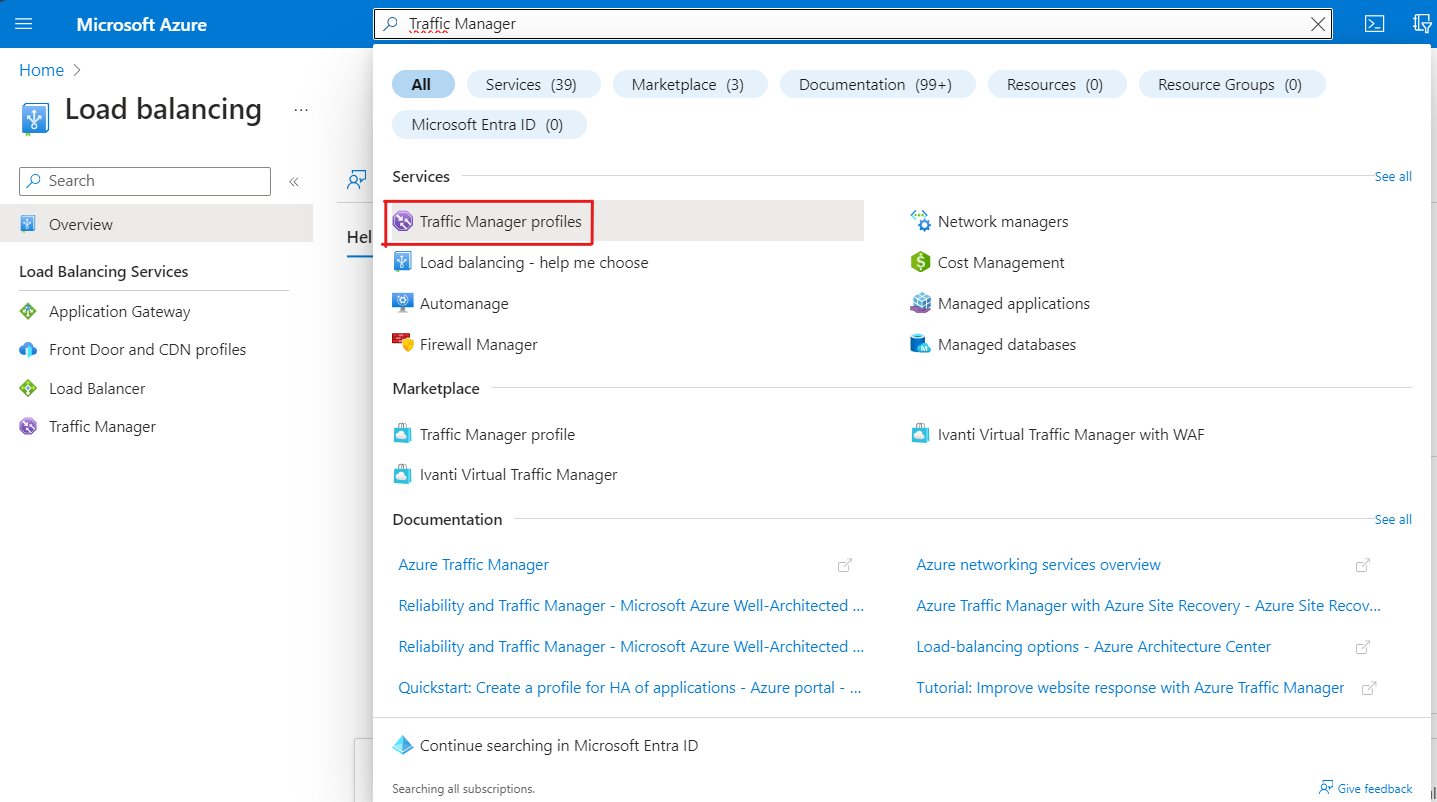The image size is (1437, 802).
Task: Open the Azure Traffic Manager documentation link
Action: click(x=473, y=564)
